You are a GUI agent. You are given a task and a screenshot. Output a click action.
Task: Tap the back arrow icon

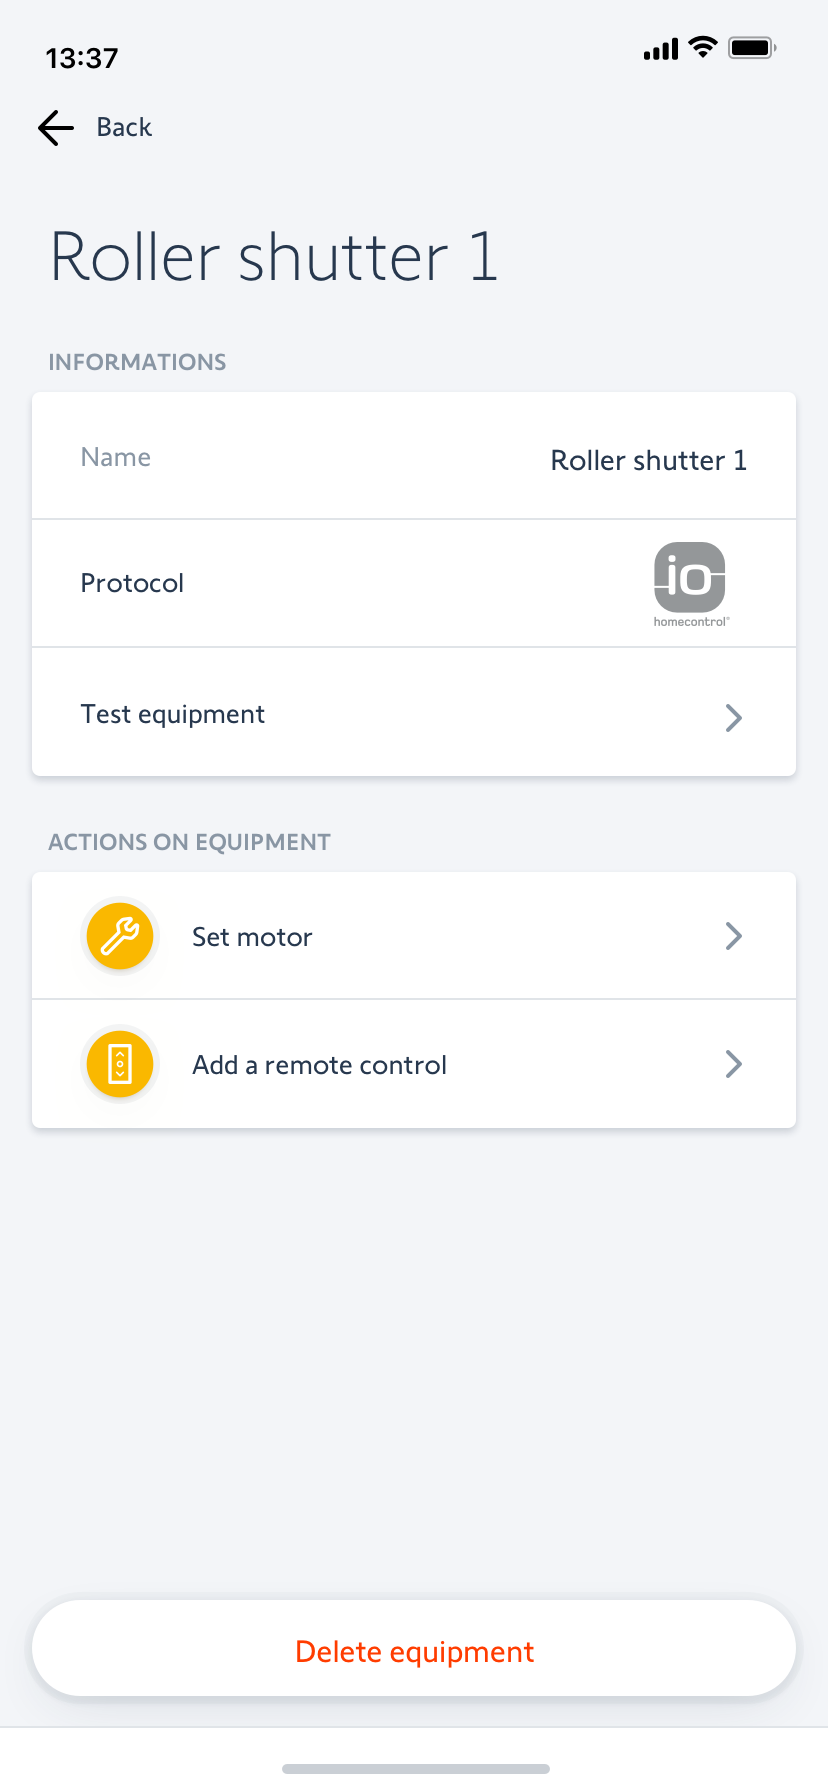56,128
